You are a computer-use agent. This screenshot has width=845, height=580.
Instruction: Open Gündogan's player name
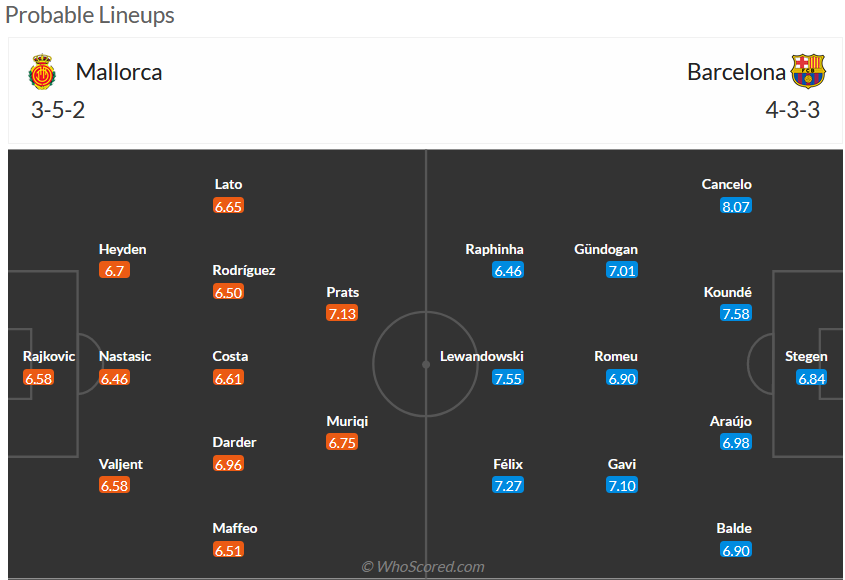coord(606,249)
